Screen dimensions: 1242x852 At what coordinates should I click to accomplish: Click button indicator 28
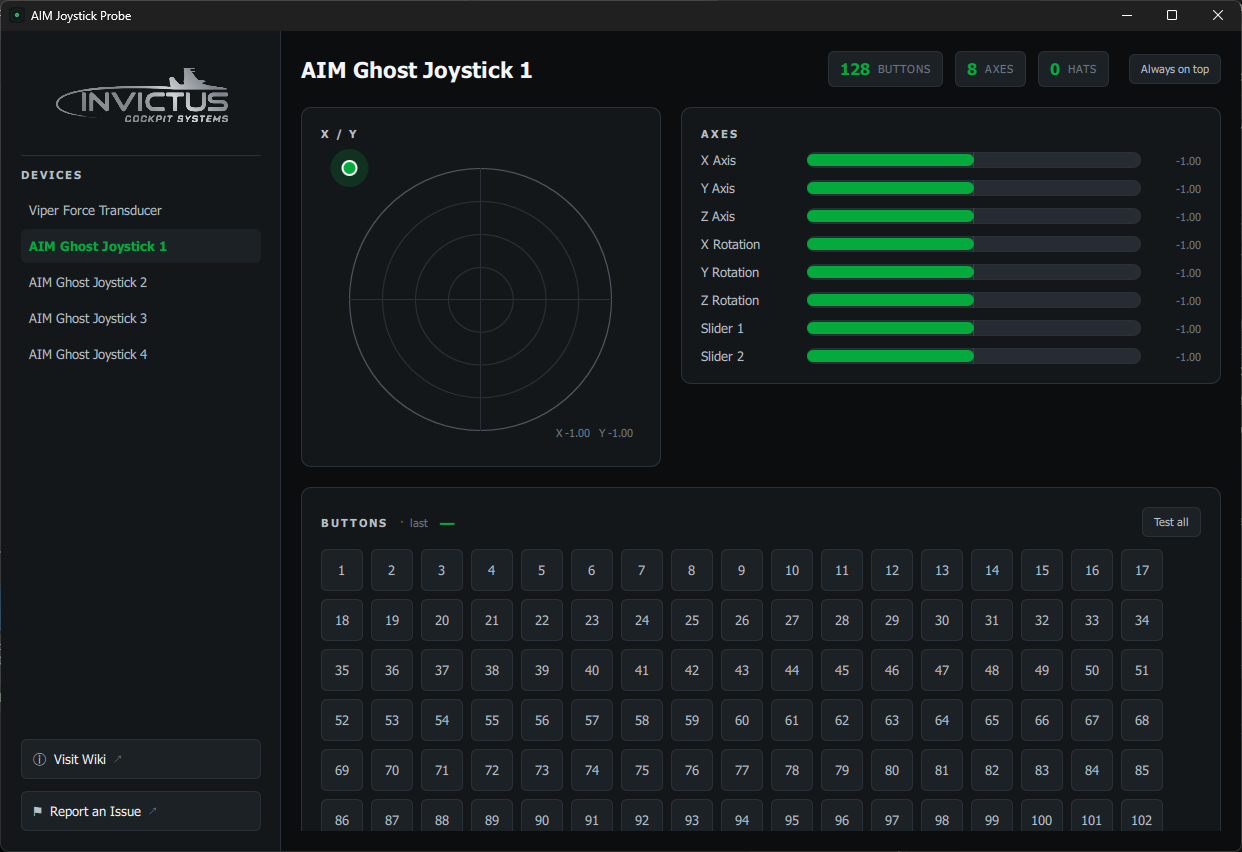click(842, 620)
